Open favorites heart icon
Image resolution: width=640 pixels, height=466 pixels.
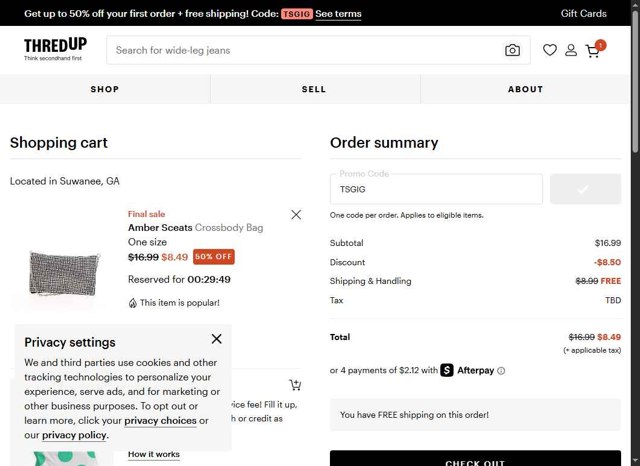550,50
